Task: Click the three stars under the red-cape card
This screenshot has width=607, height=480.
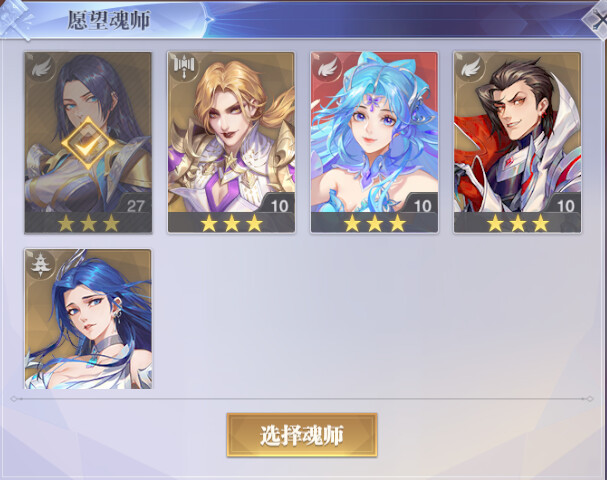Action: coord(518,223)
